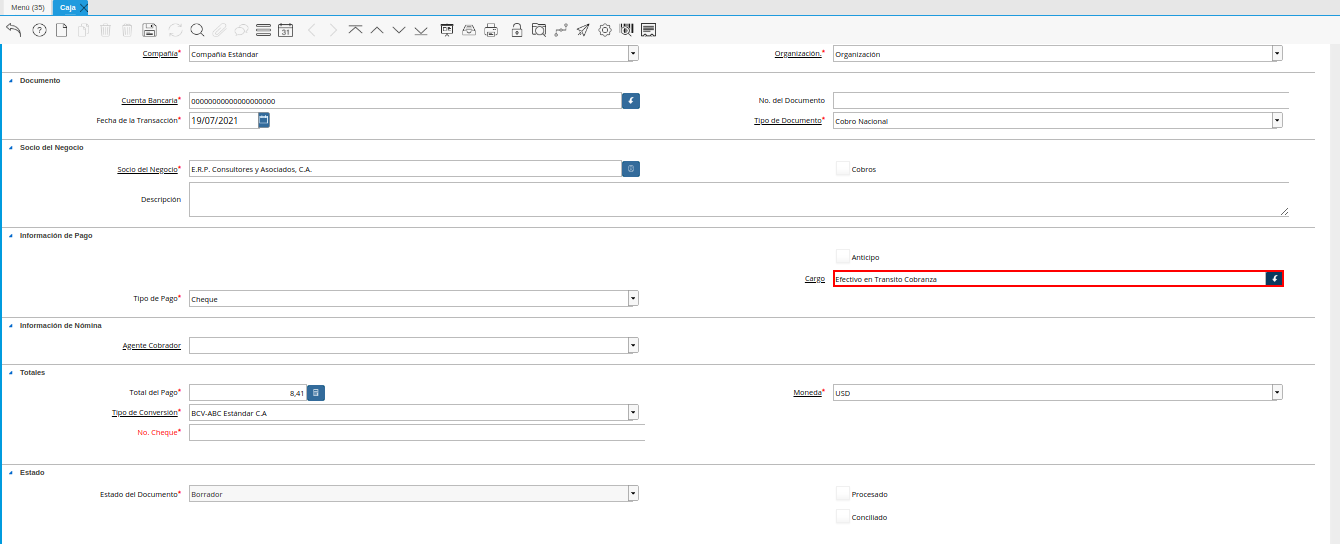The height and width of the screenshot is (544, 1340).
Task: Close the Caja tab
Action: [84, 7]
